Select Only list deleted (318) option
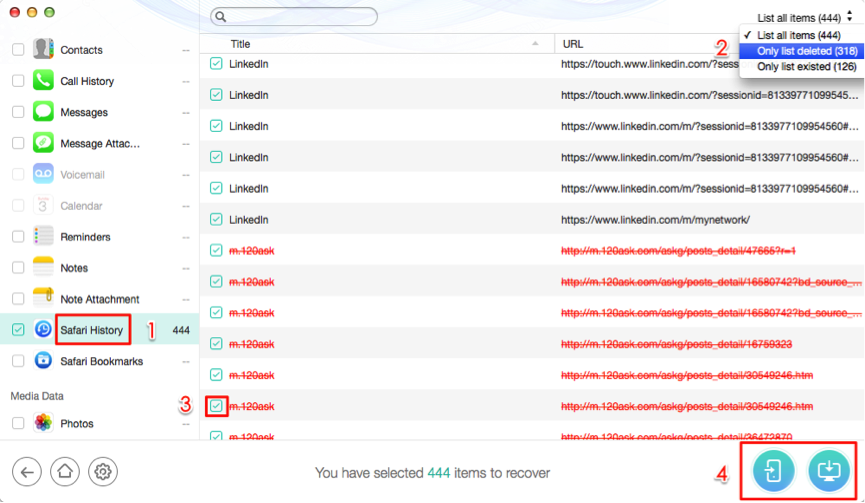 (801, 51)
